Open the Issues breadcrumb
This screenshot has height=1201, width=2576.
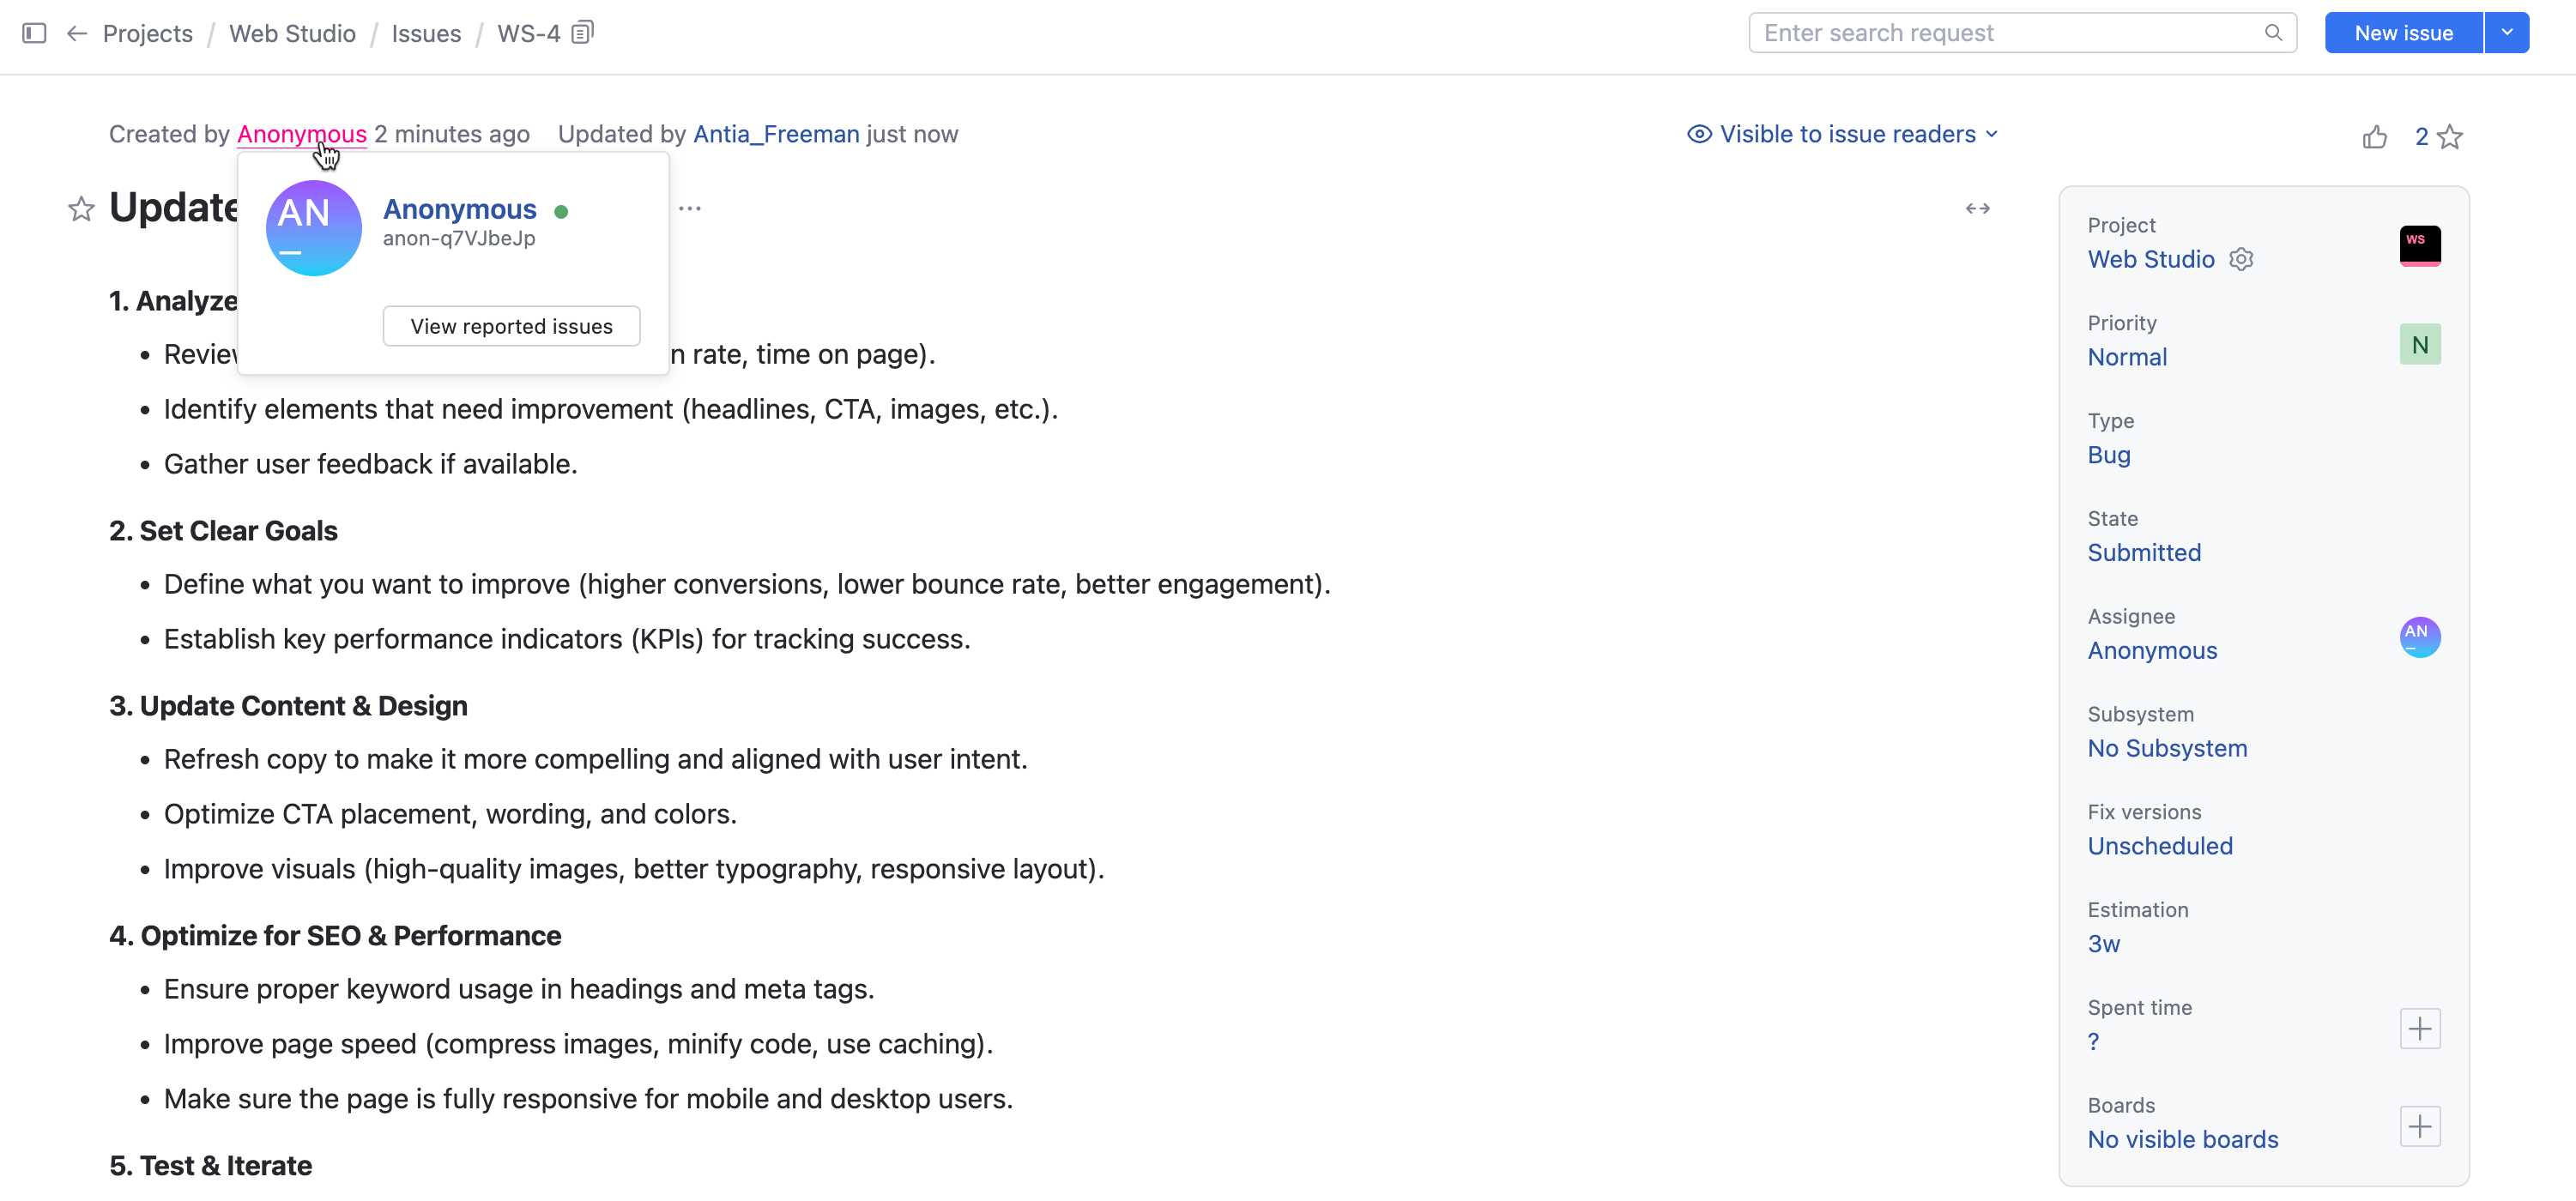point(426,33)
